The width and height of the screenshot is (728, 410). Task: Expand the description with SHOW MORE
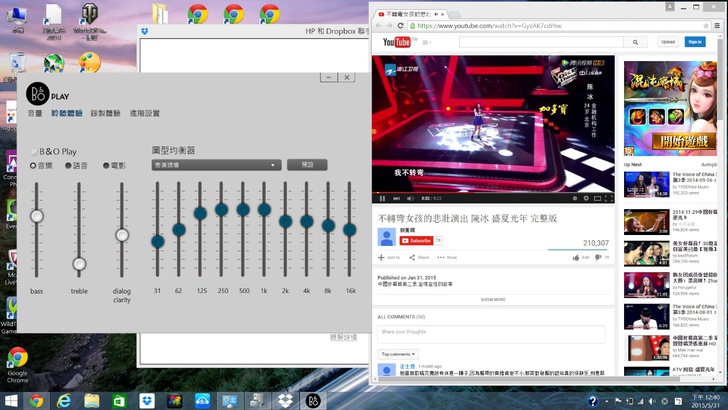(x=493, y=299)
